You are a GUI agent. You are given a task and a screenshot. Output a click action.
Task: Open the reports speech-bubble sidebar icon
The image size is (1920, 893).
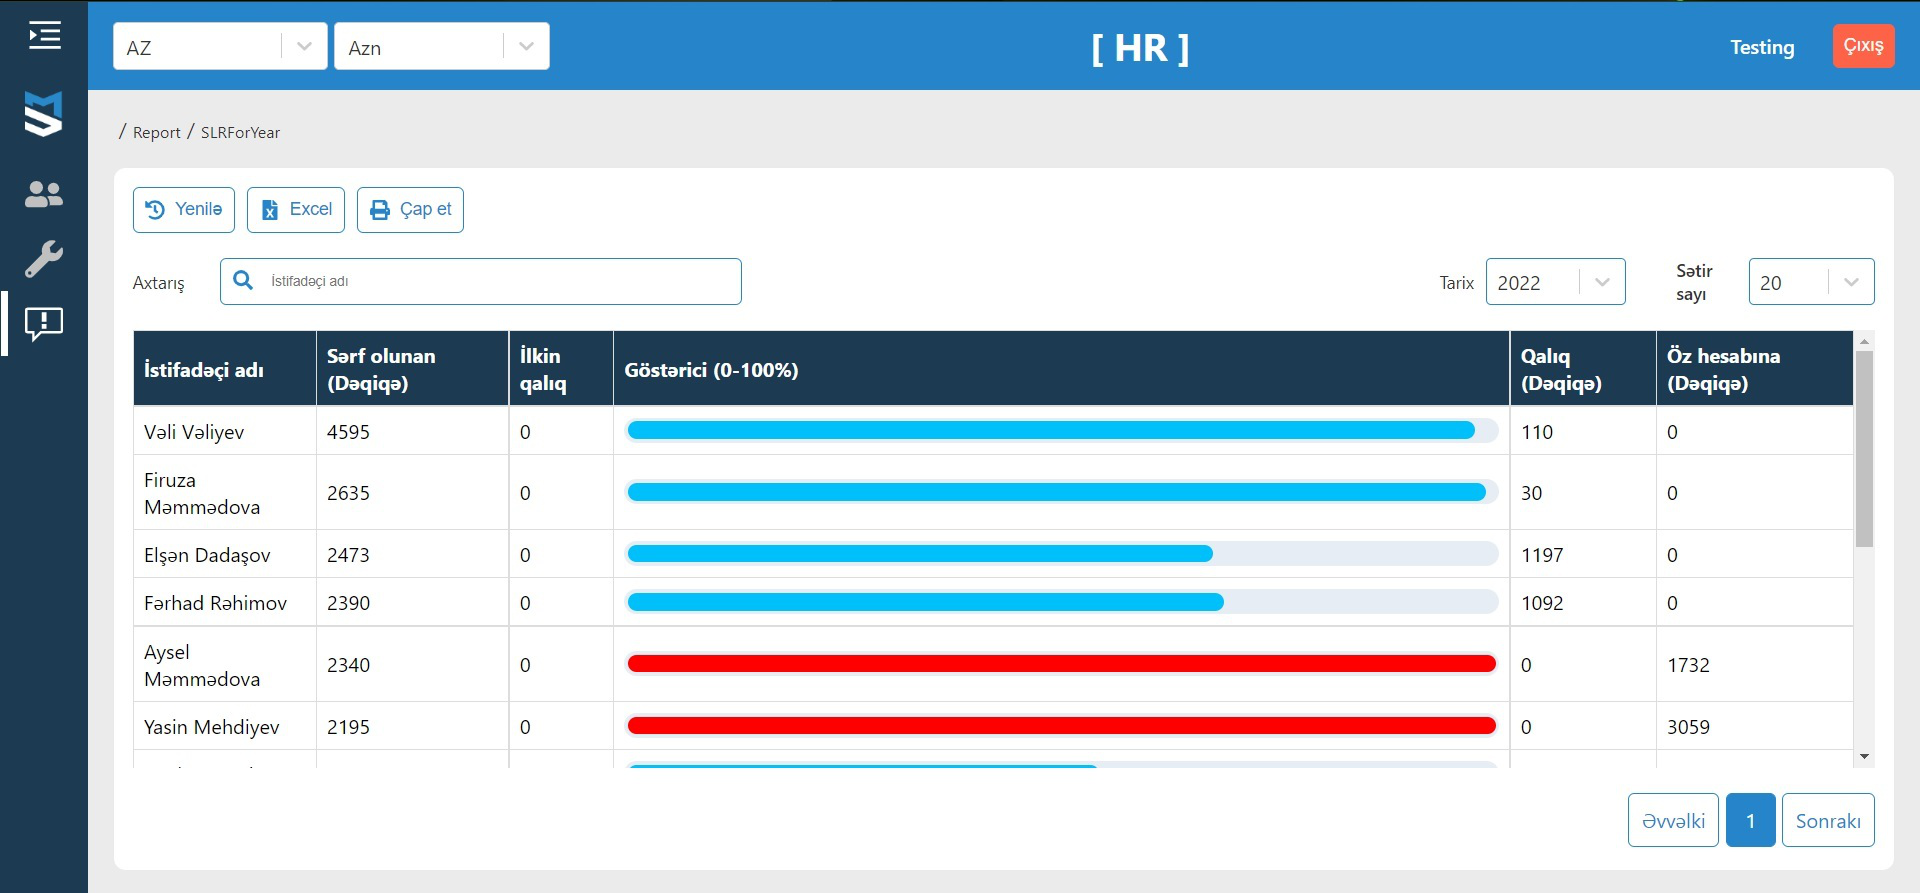[x=44, y=324]
